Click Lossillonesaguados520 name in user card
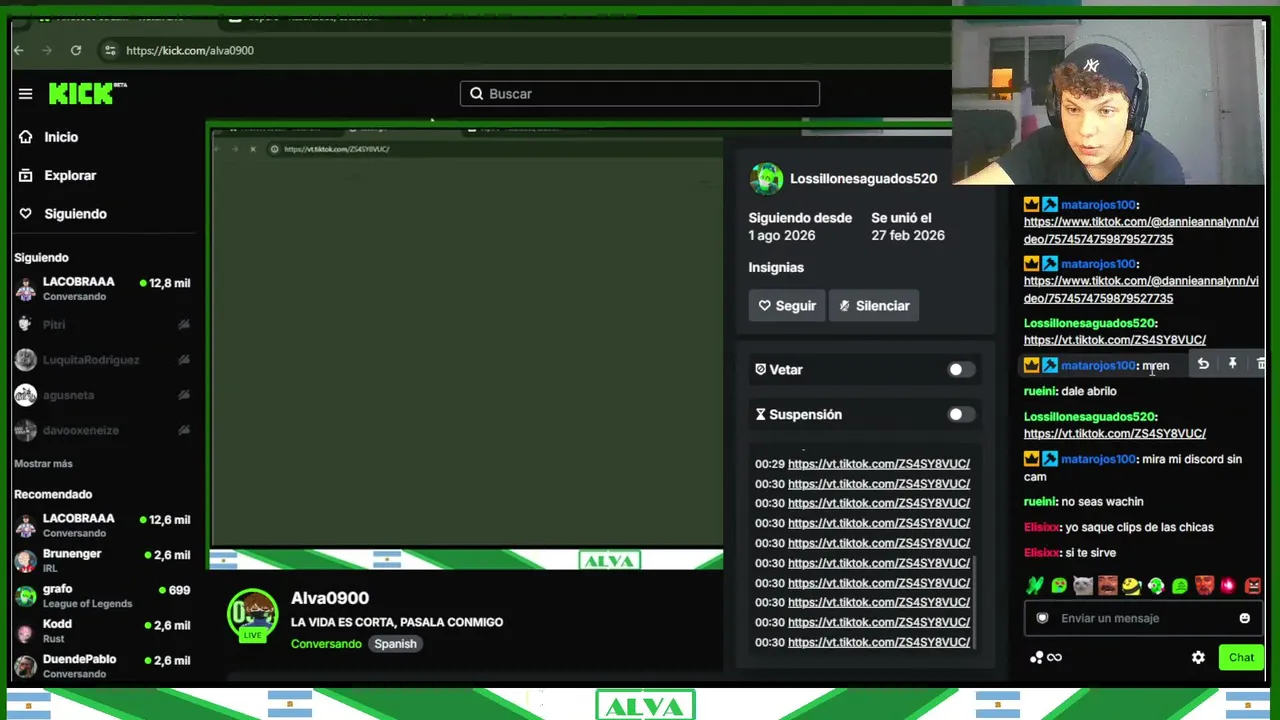 [x=864, y=179]
